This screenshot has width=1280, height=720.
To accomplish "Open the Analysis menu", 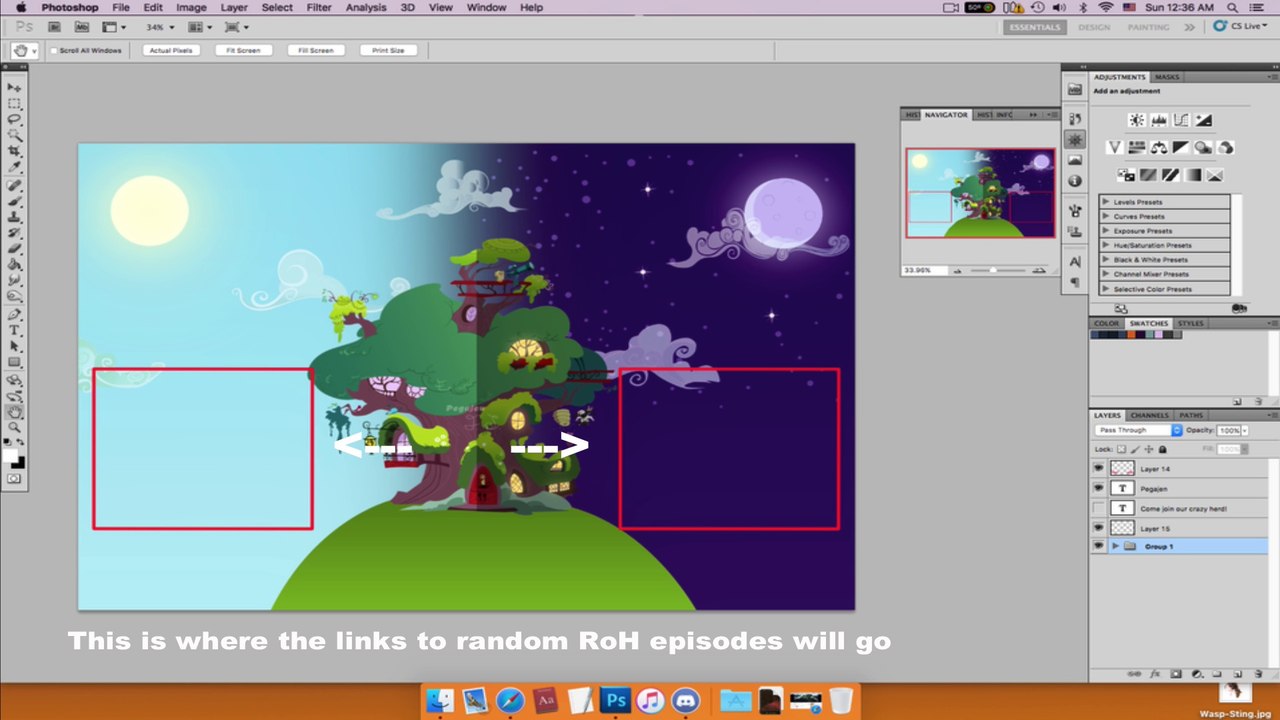I will click(366, 7).
